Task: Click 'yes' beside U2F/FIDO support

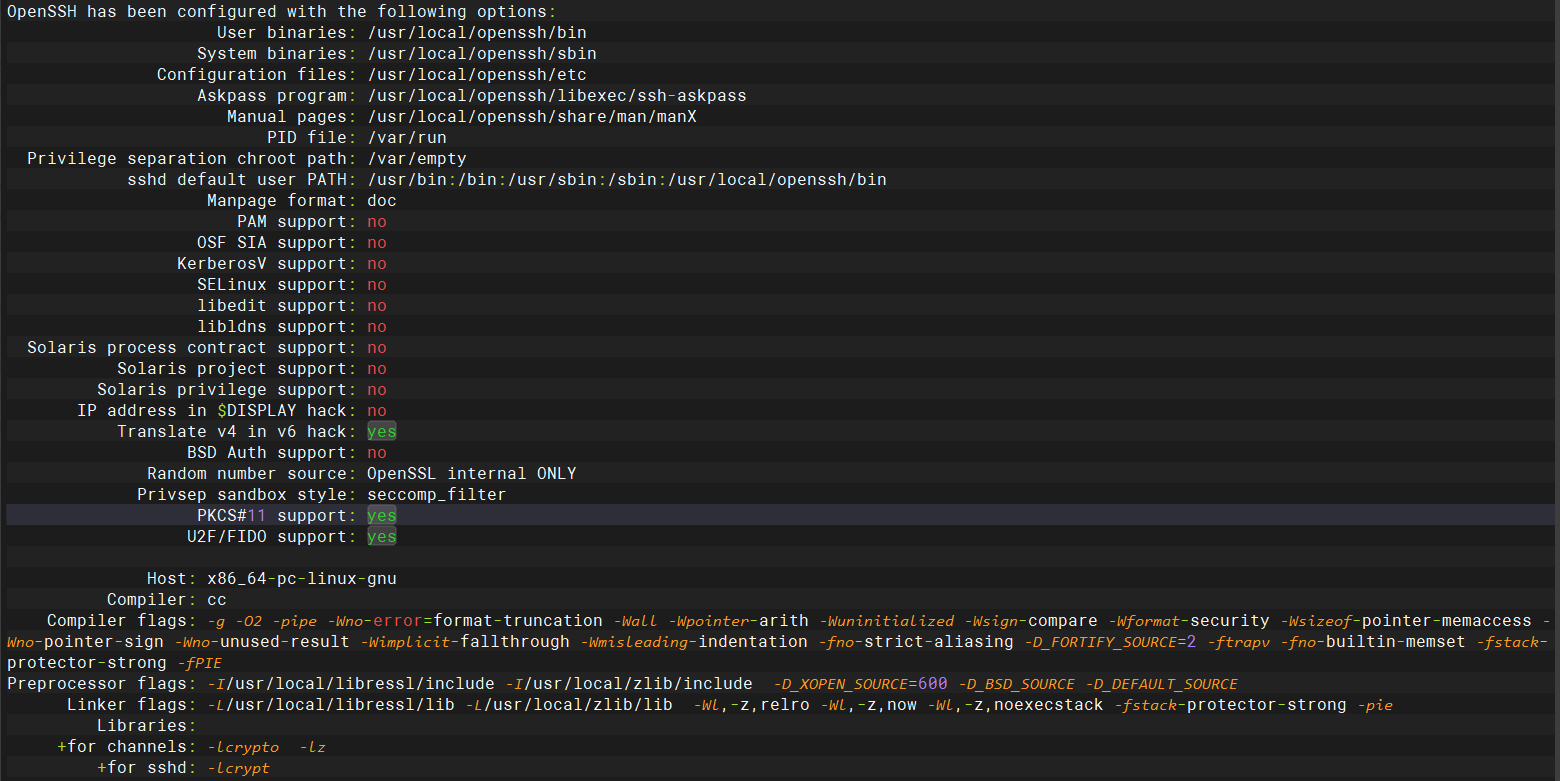Action: point(382,537)
